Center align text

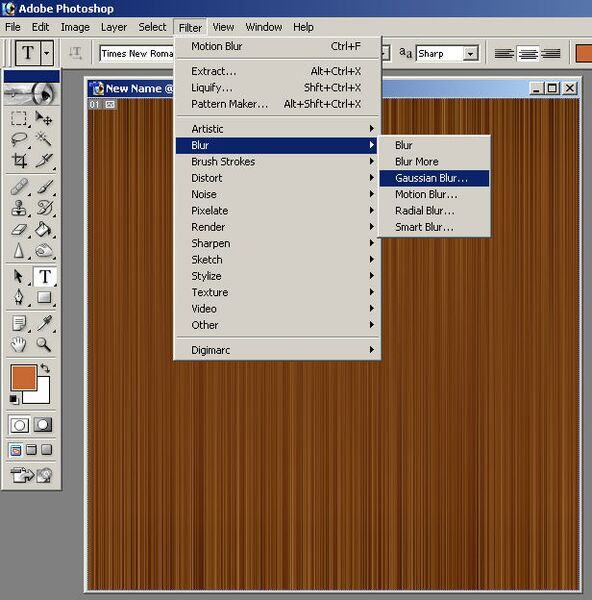[528, 53]
